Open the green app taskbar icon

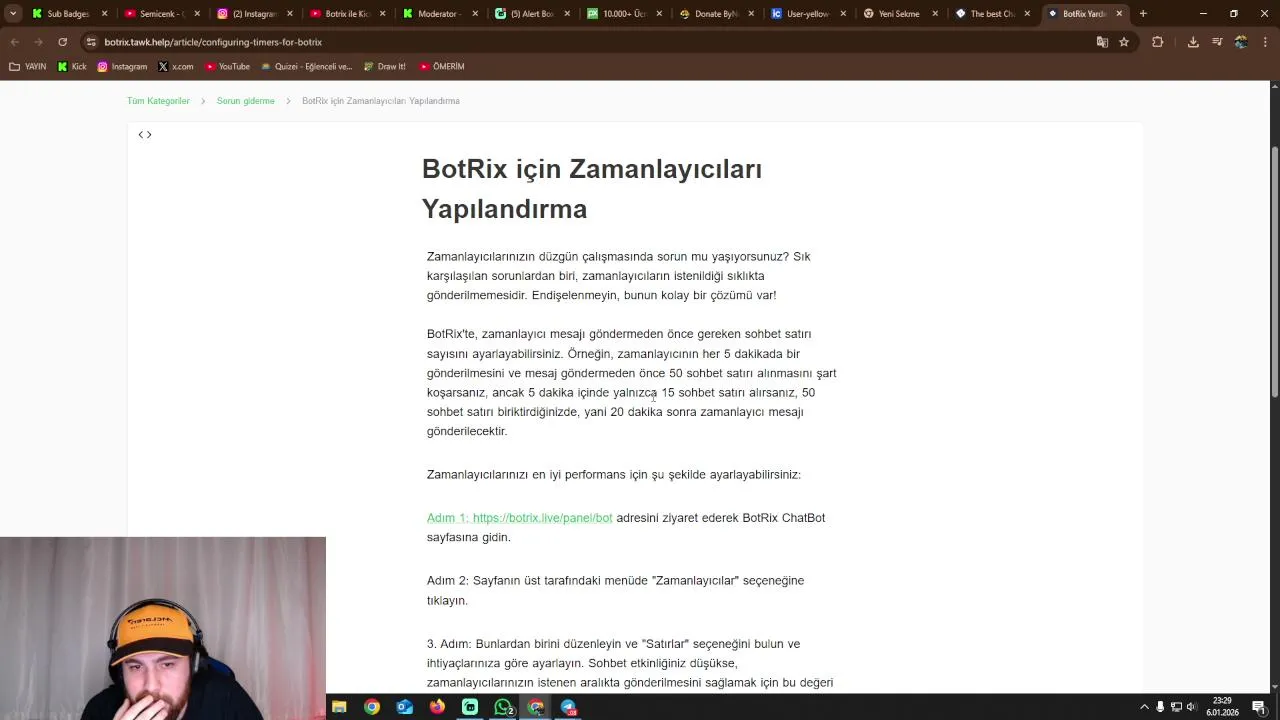point(470,707)
